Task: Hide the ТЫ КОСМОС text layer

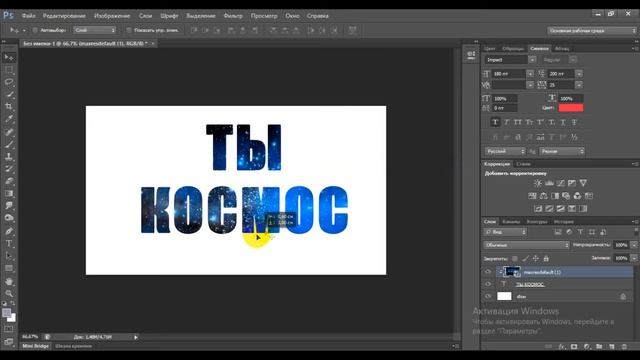Action: tap(488, 284)
